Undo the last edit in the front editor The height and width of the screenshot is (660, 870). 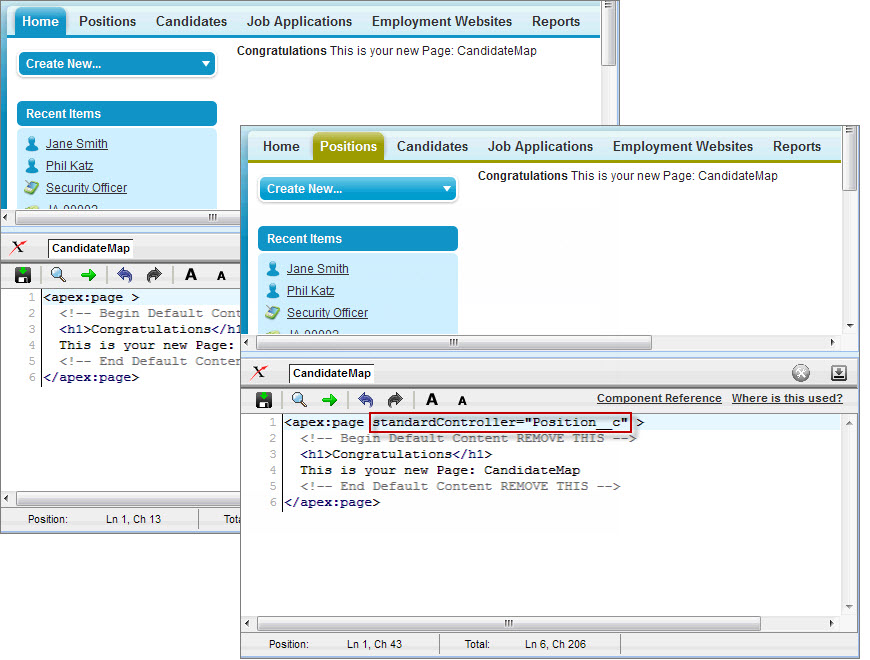coord(365,399)
